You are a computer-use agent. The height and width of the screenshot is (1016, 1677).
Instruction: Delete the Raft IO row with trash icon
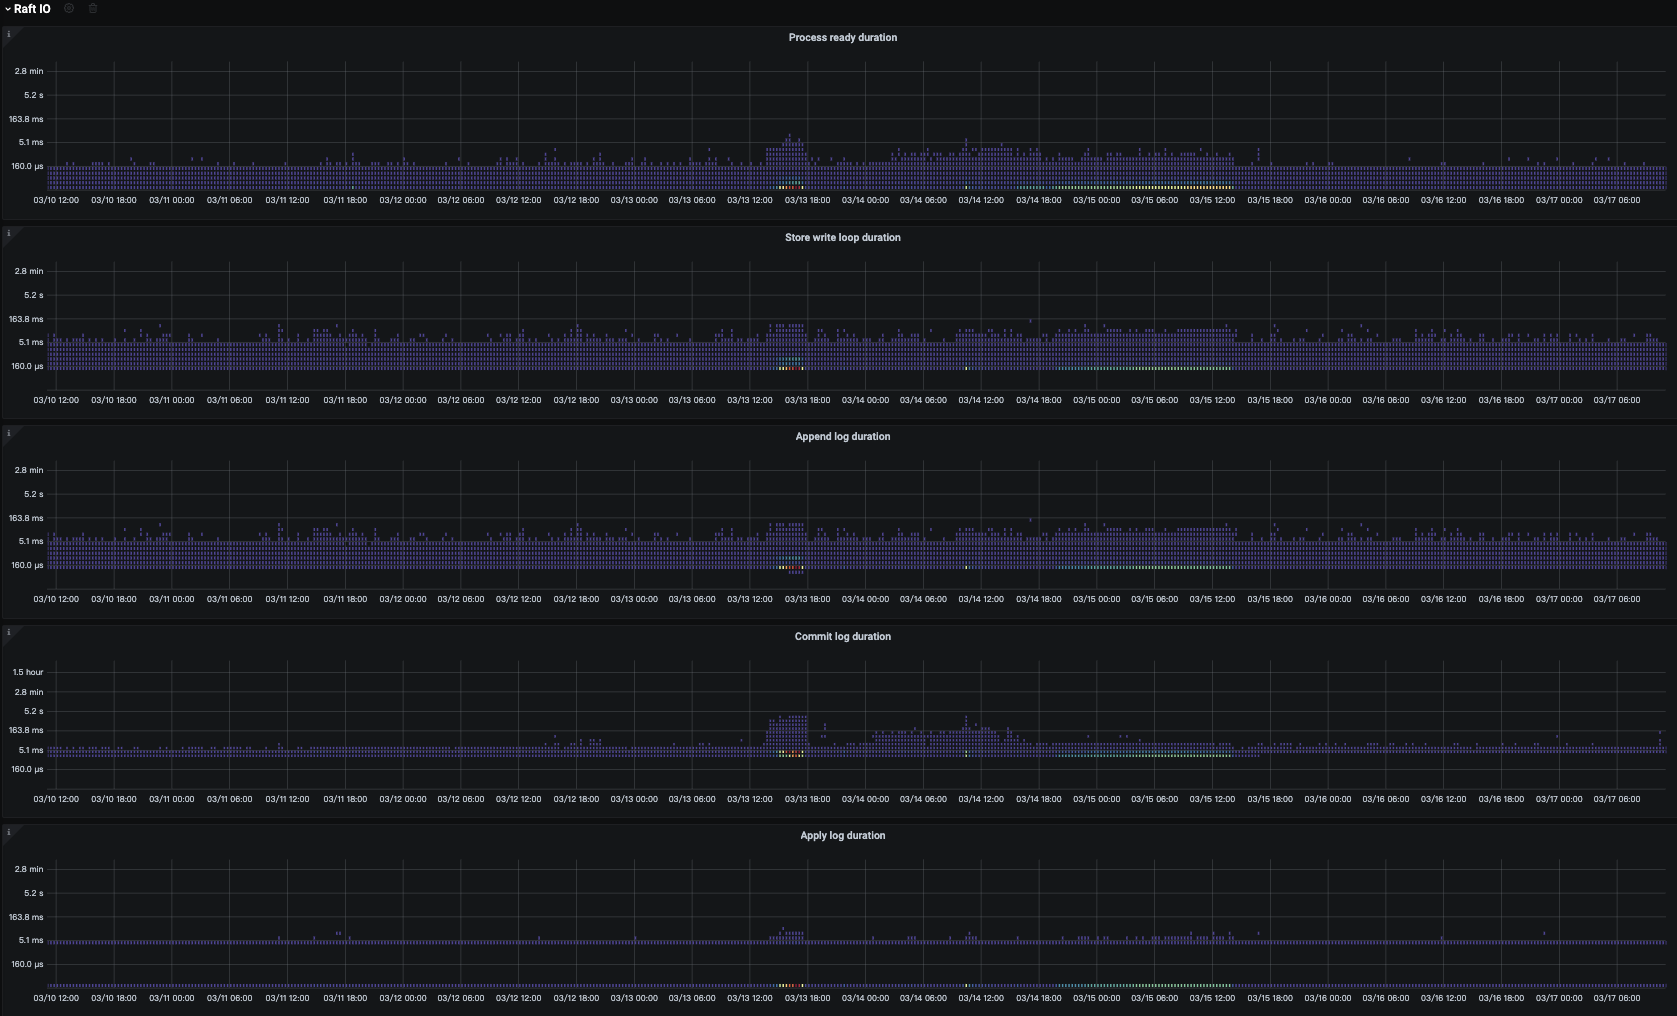click(93, 8)
